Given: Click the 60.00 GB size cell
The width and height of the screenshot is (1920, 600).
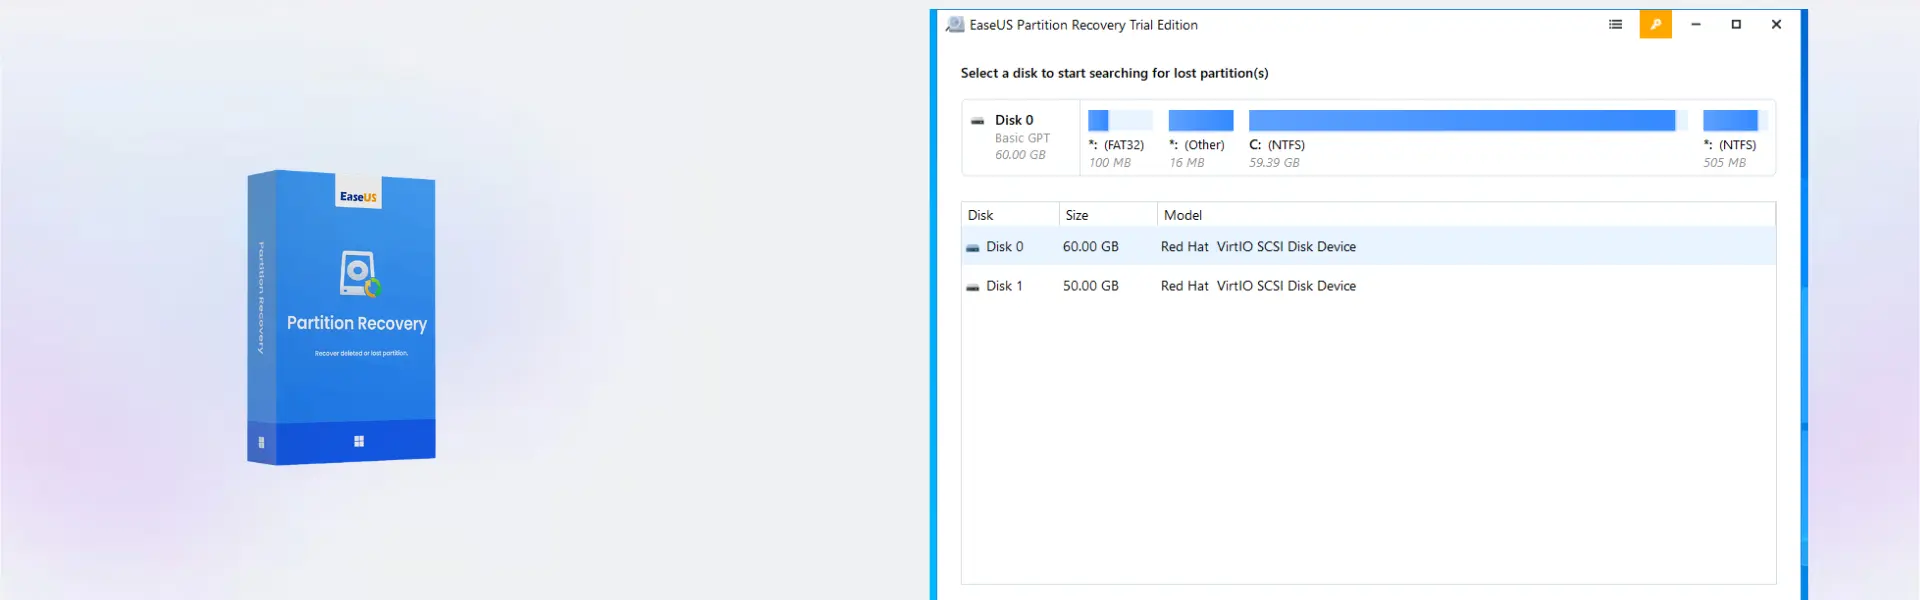Looking at the screenshot, I should pyautogui.click(x=1090, y=247).
